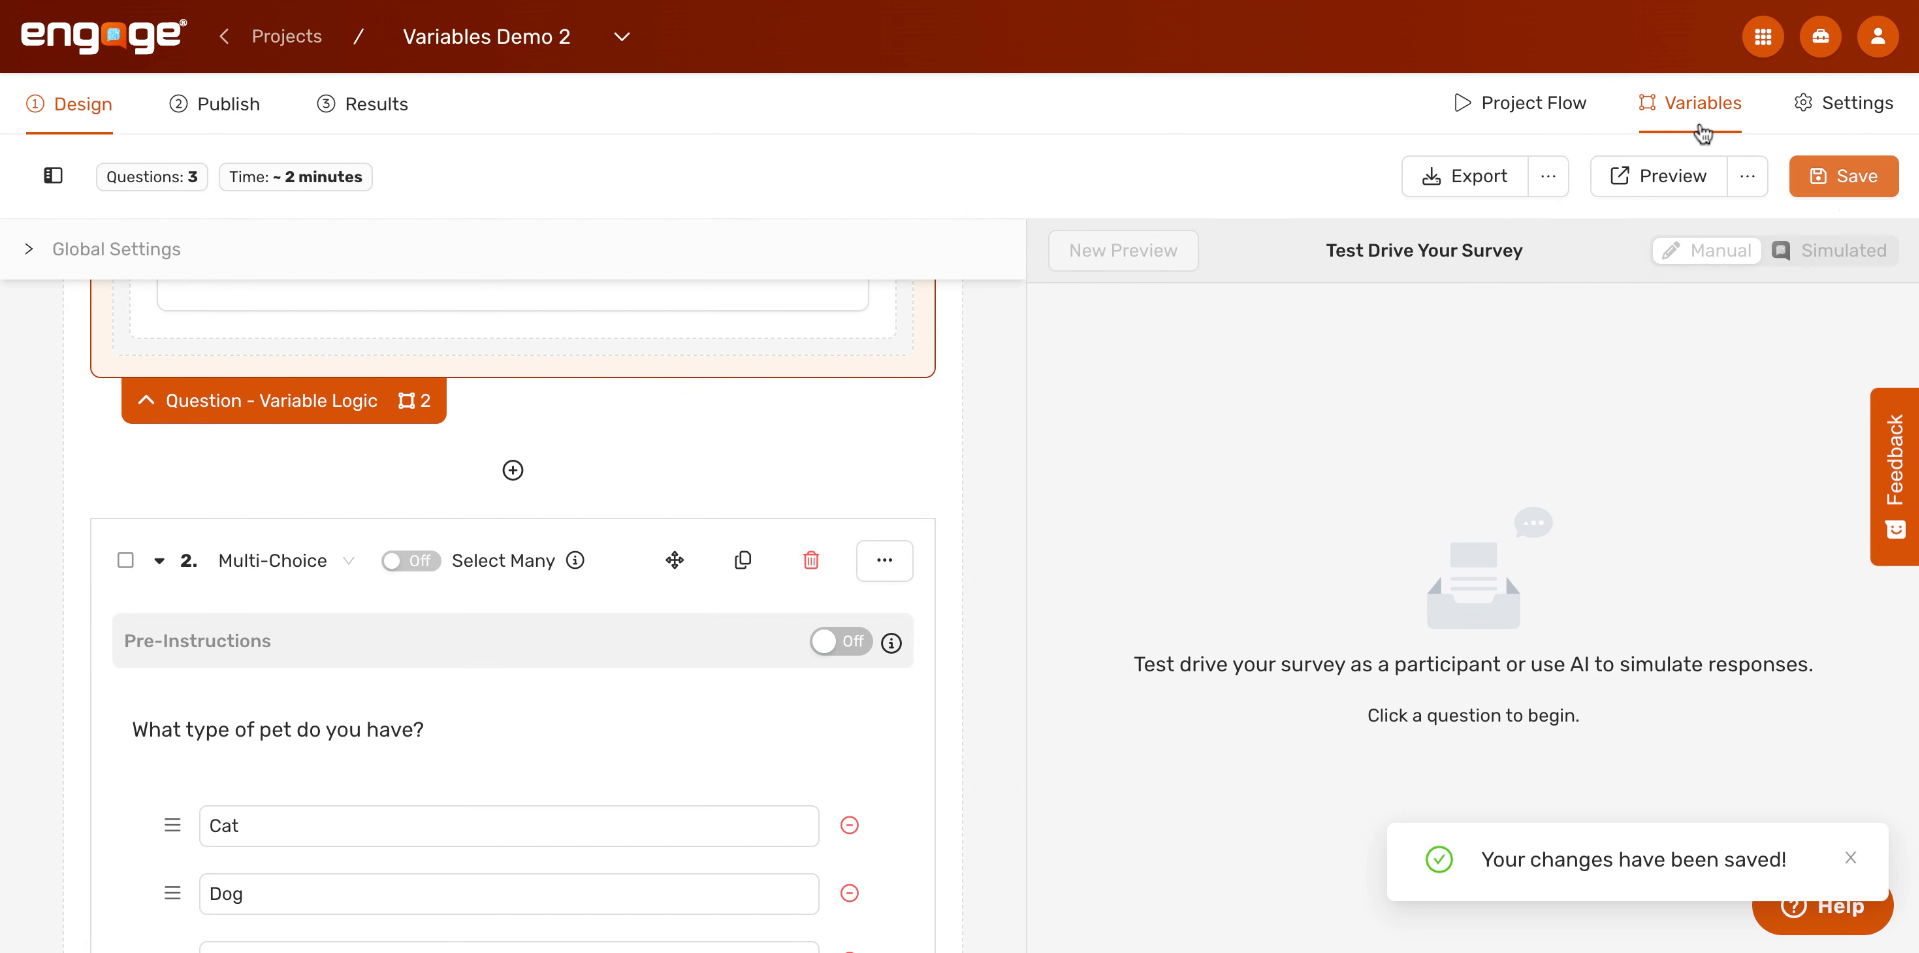Check the question 2 selection checkbox
The width and height of the screenshot is (1919, 953).
125,560
